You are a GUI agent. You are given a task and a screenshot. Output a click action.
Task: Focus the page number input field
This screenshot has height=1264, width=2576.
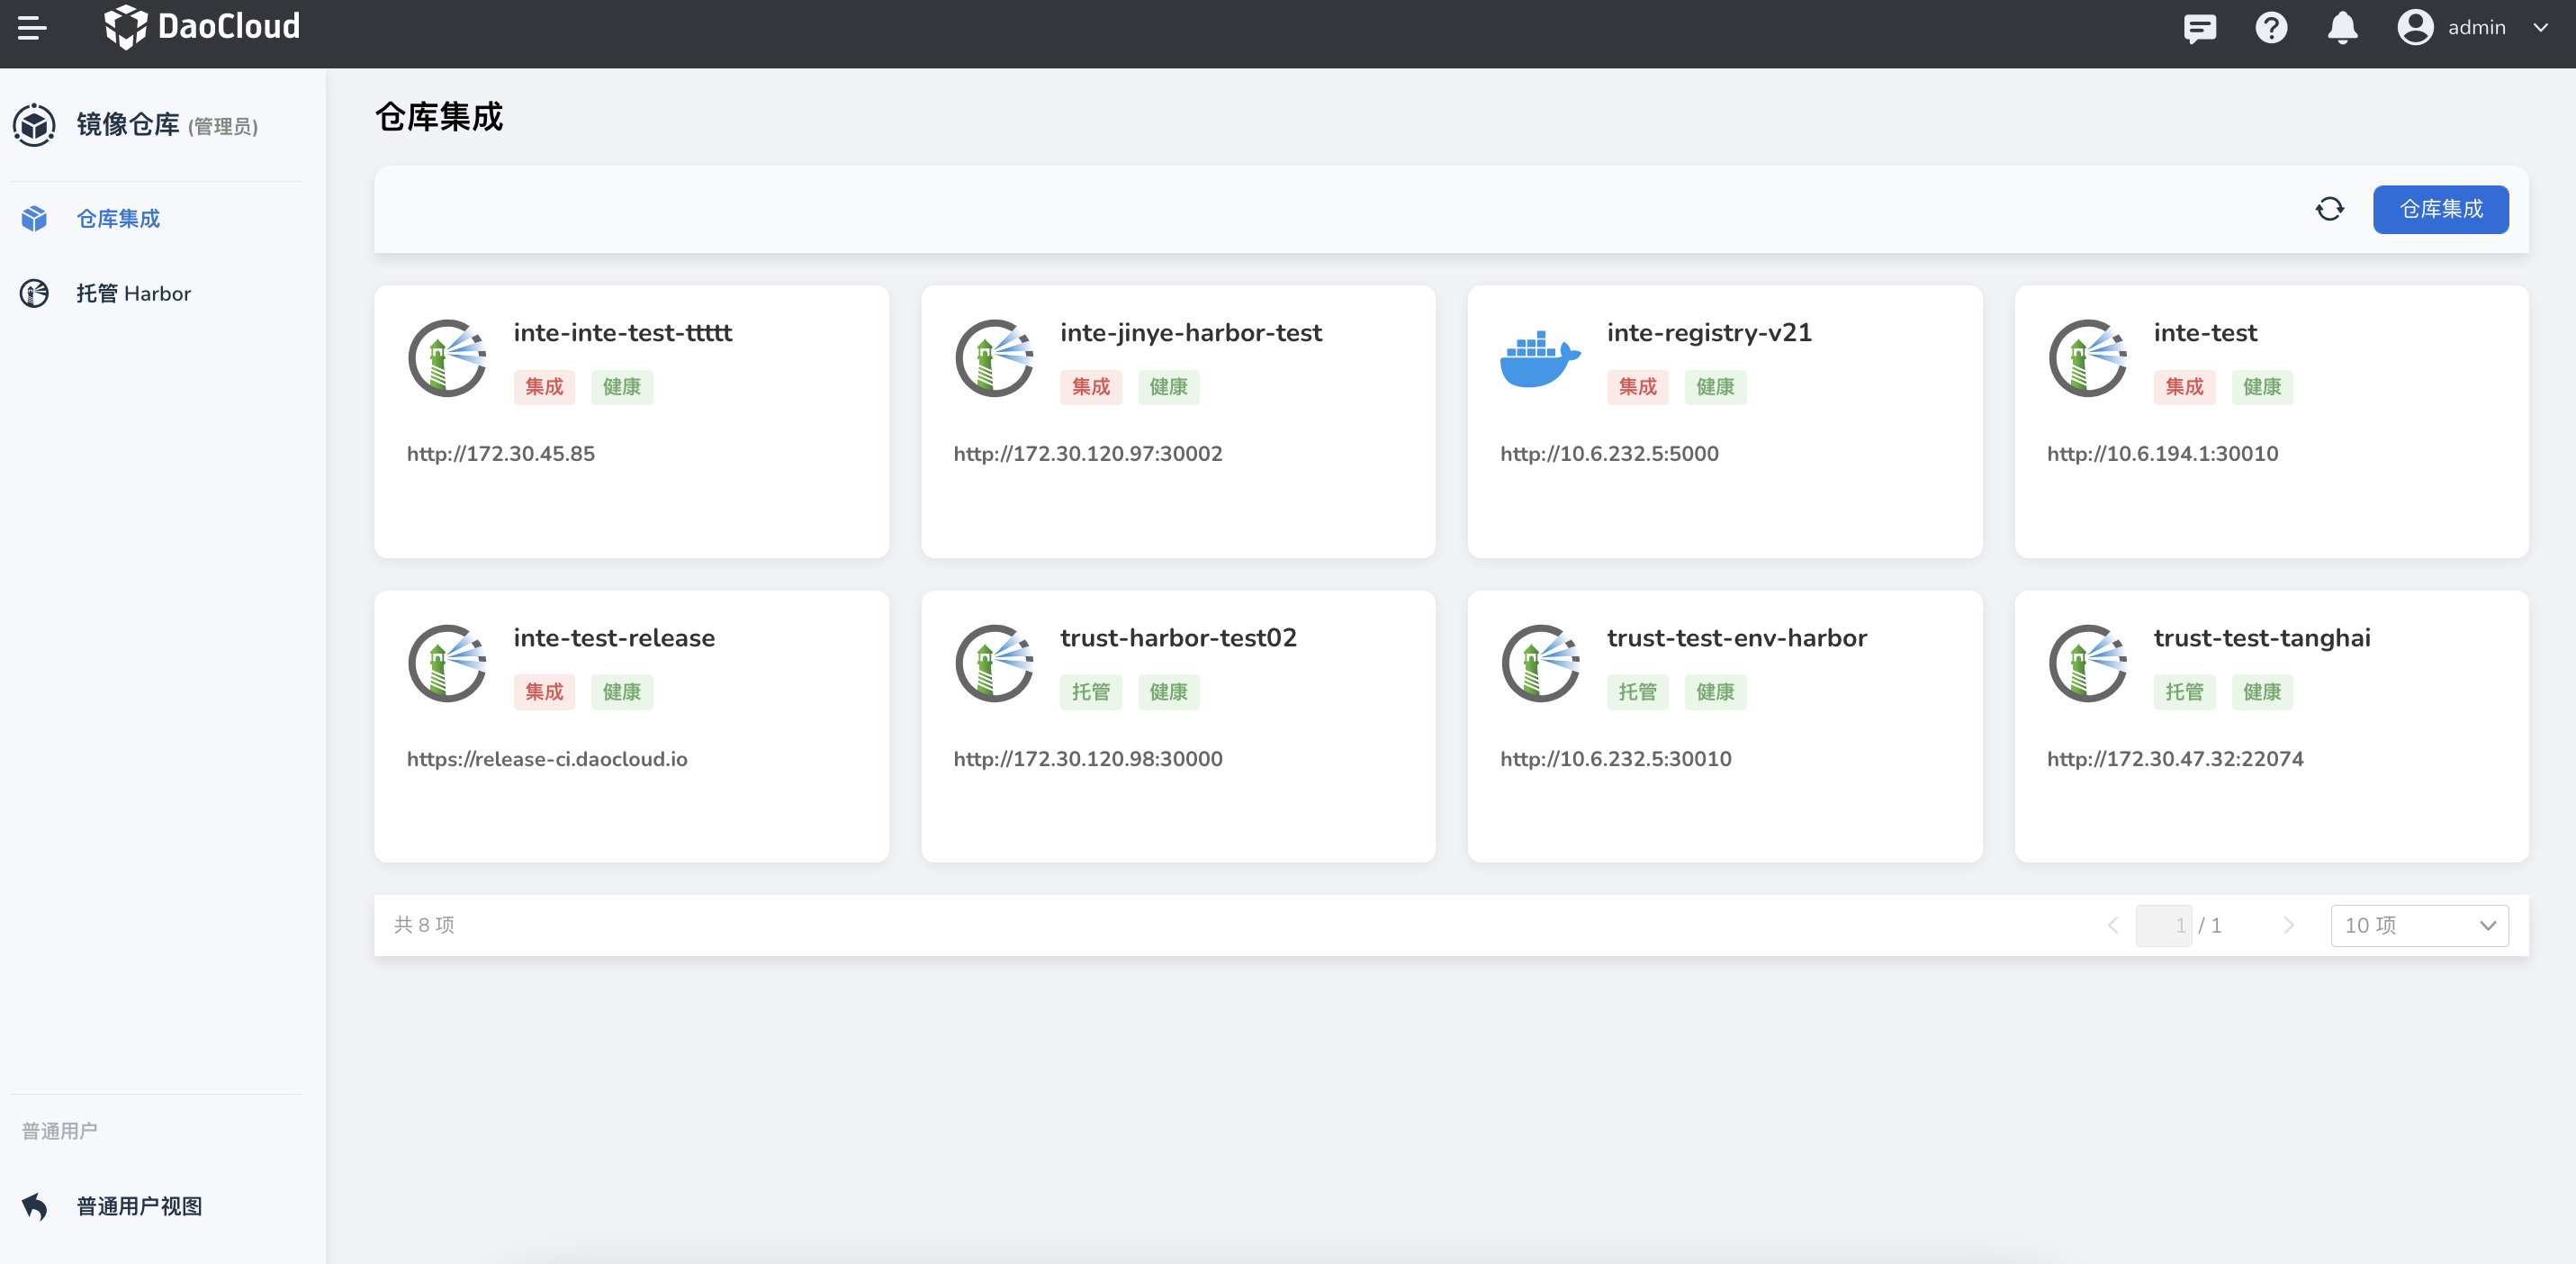point(2163,926)
